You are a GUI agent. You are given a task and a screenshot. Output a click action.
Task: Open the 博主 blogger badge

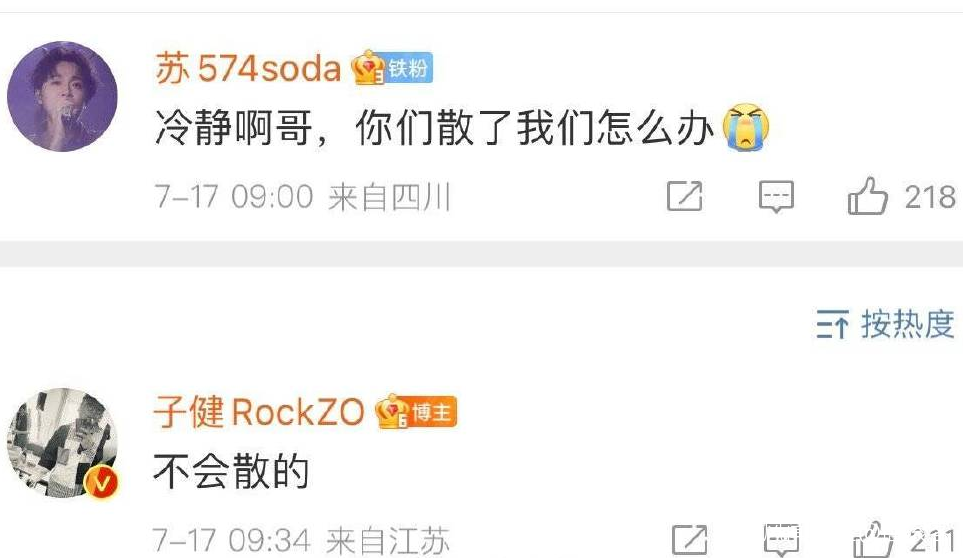point(432,412)
